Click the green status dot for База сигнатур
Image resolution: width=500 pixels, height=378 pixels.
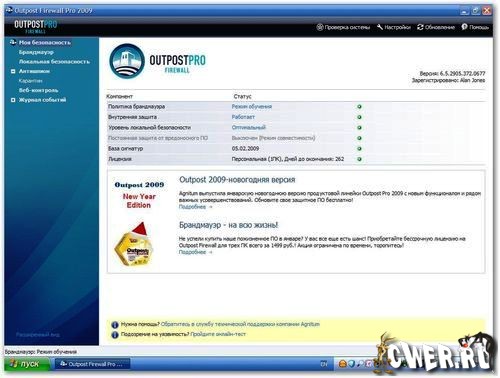click(x=359, y=149)
